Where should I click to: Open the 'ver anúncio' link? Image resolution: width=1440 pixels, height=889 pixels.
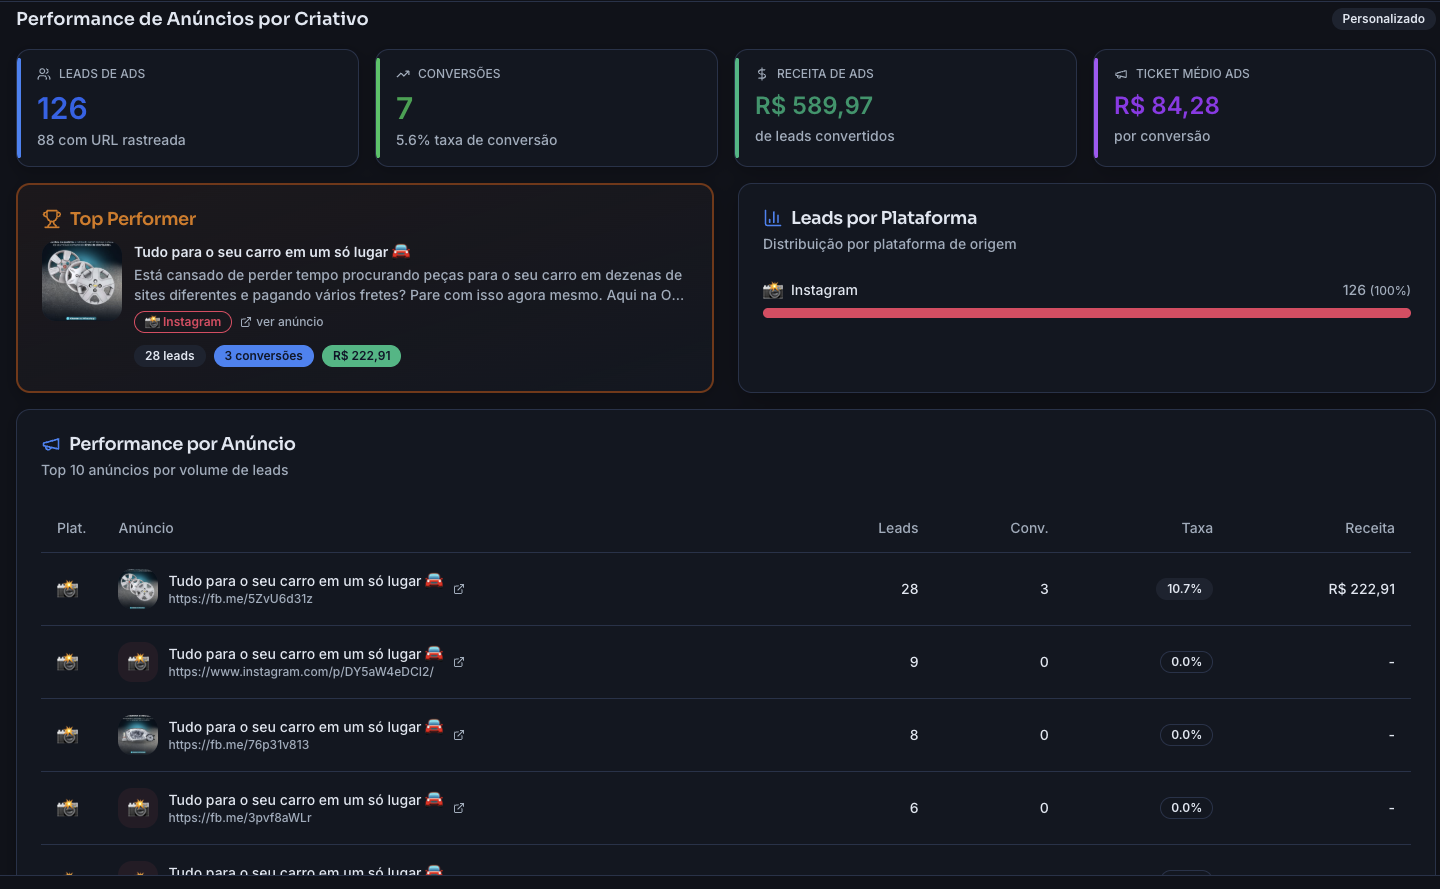coord(282,322)
